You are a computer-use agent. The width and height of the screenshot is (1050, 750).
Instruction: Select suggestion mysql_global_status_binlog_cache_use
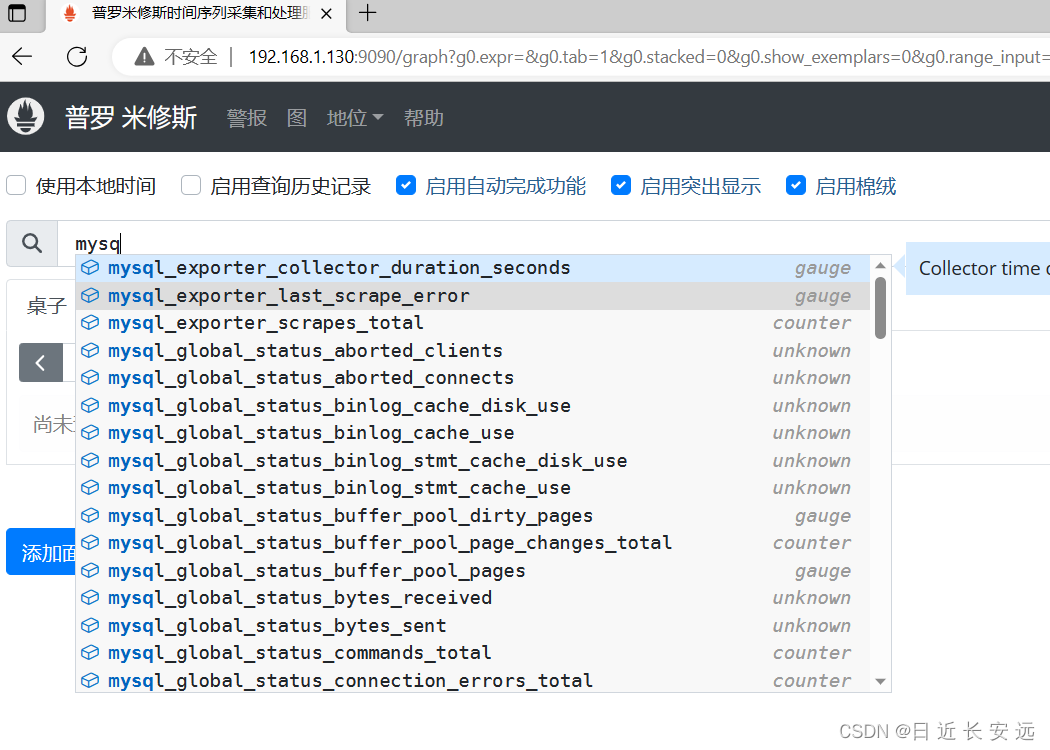coord(472,433)
